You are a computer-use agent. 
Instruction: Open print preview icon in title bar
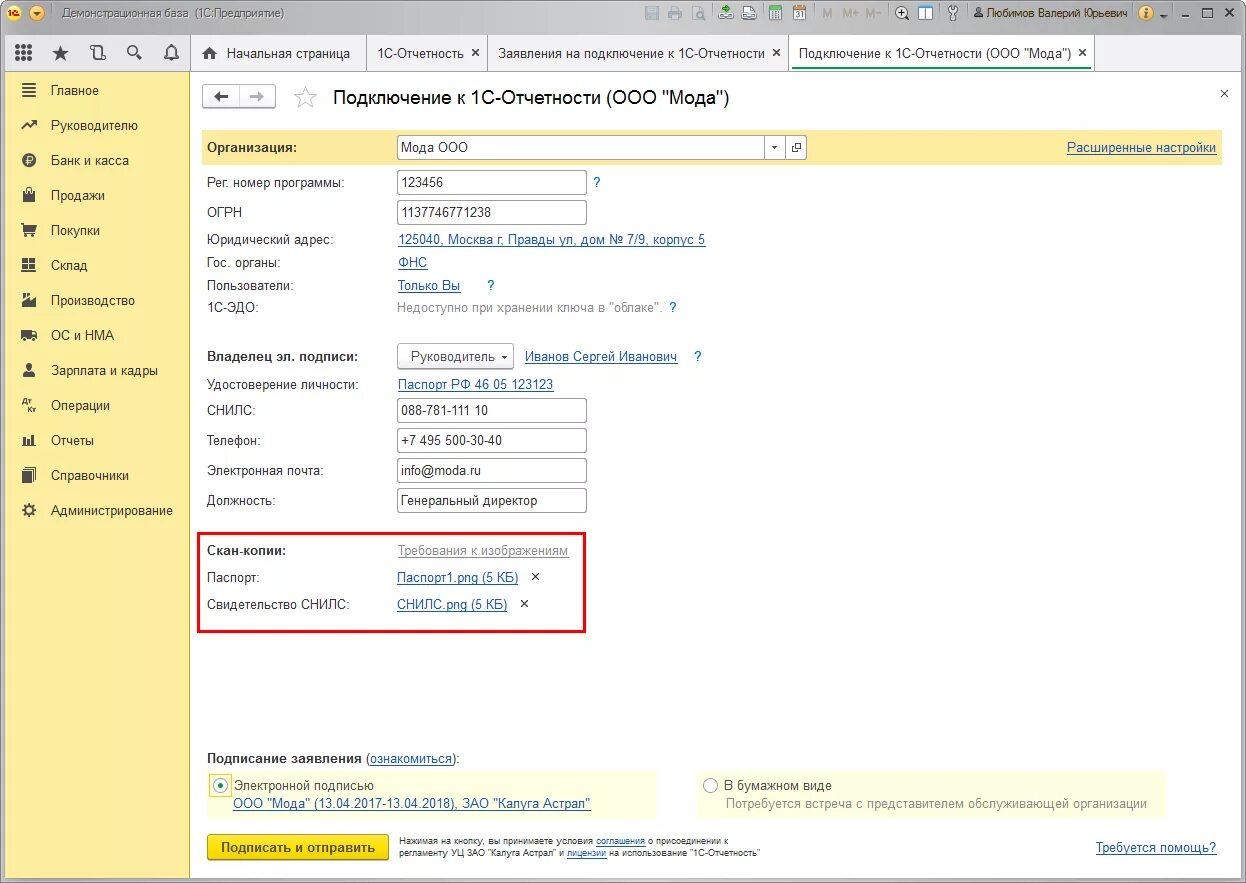(x=698, y=13)
